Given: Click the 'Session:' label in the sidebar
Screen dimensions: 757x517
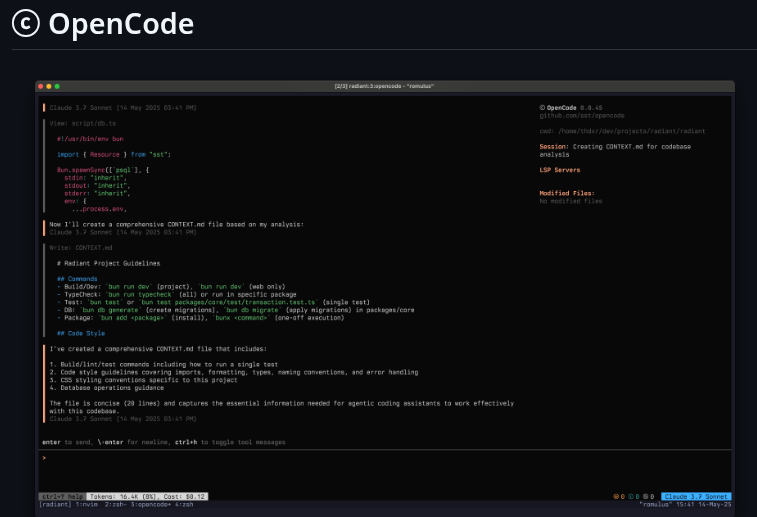Looking at the screenshot, I should [x=554, y=146].
